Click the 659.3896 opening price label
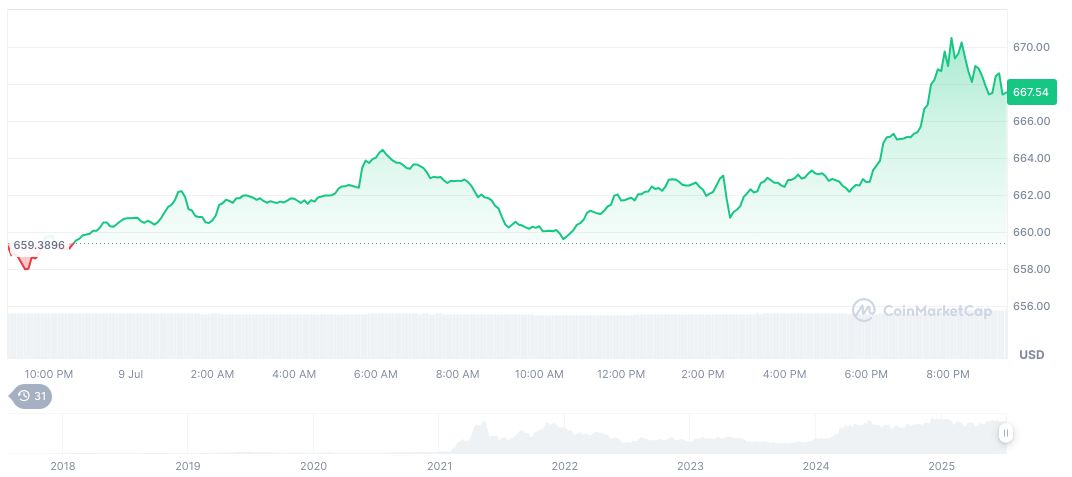Screen dimensions: 1072x477 tap(38, 245)
